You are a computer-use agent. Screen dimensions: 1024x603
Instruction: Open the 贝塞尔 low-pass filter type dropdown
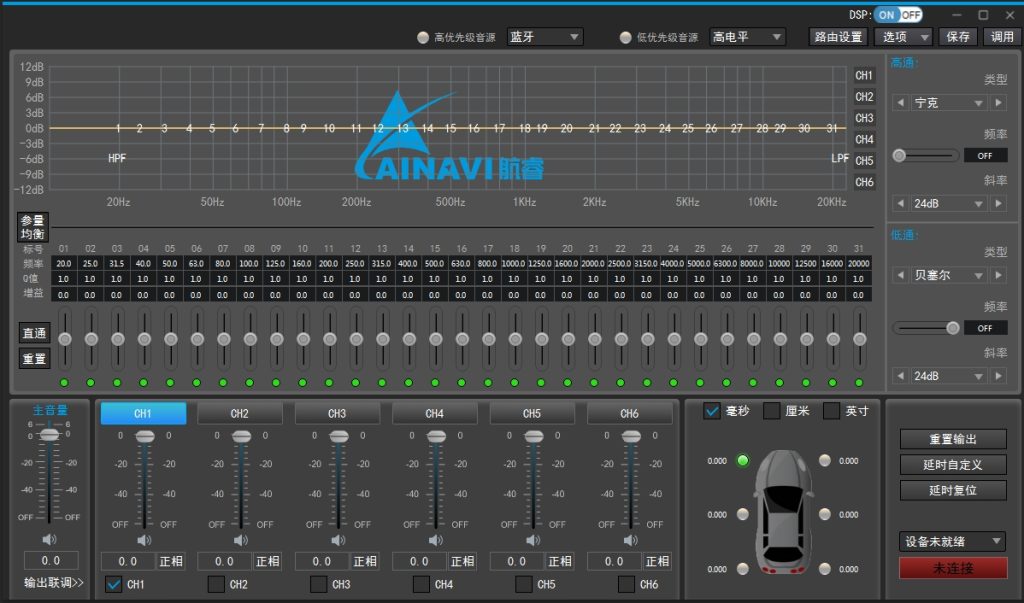(949, 275)
